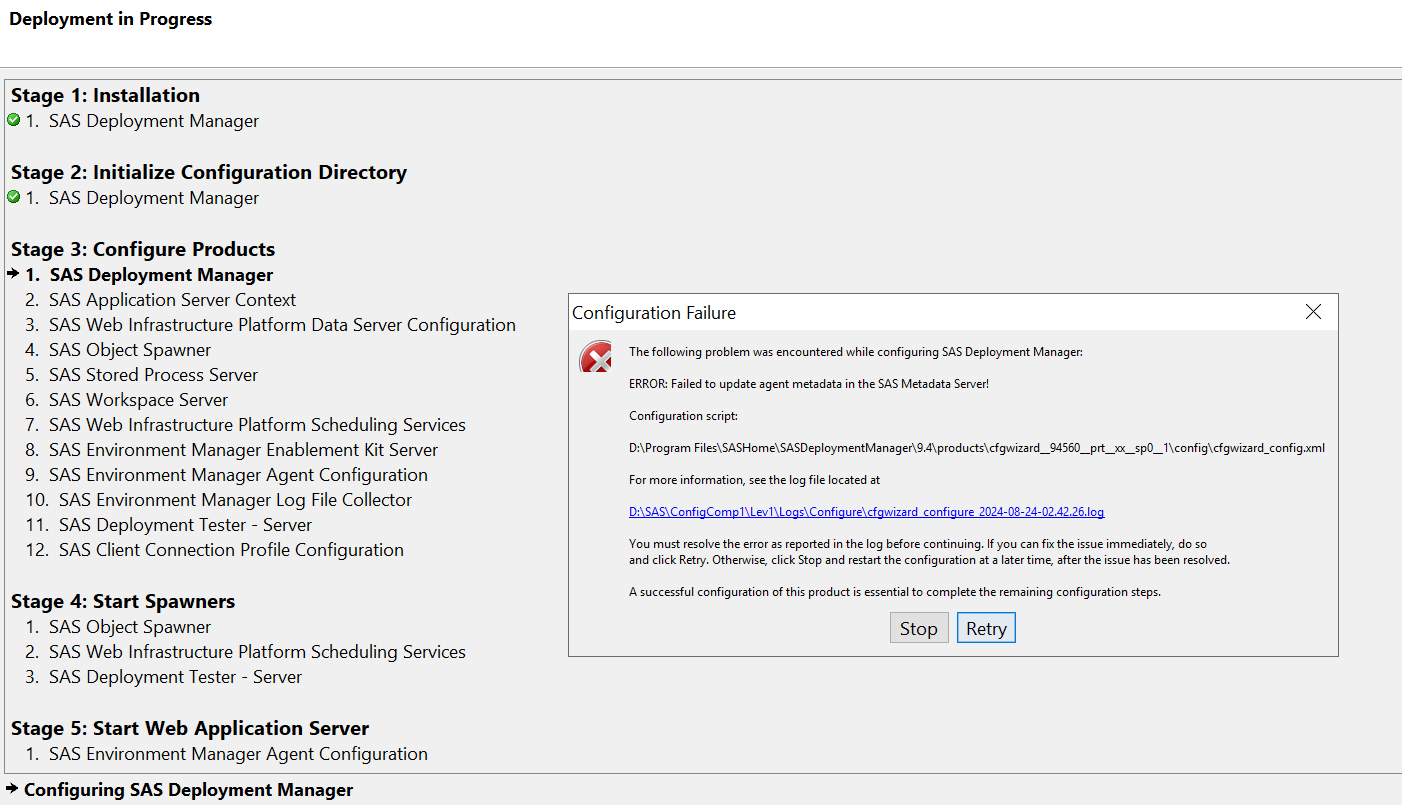1402x805 pixels.
Task: Click Stage 4: Start Spawners heading
Action: point(123,601)
